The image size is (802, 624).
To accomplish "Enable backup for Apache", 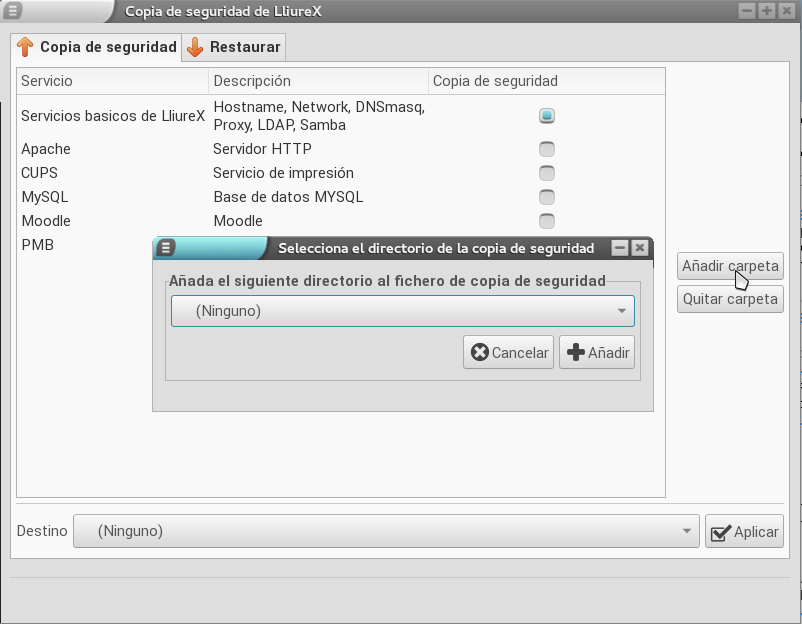I will pyautogui.click(x=547, y=149).
